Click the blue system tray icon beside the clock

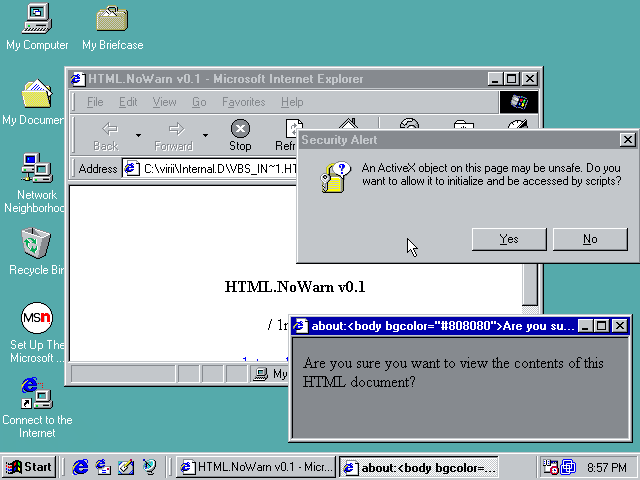click(568, 467)
